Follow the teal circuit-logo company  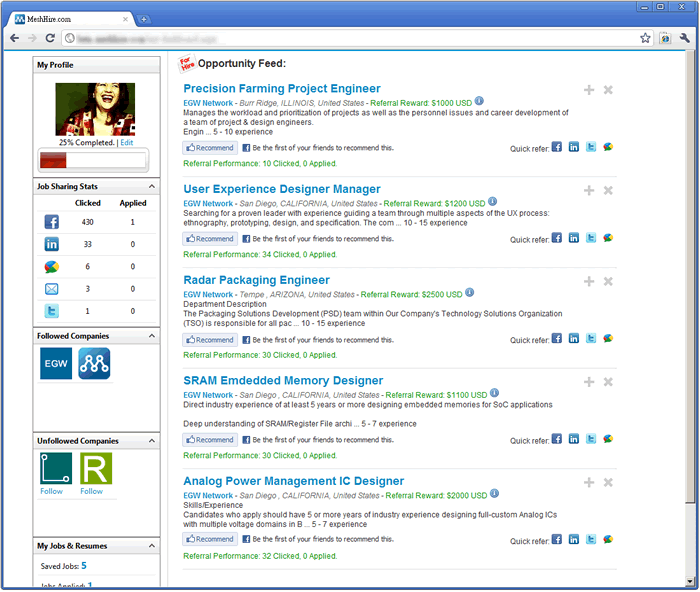click(x=51, y=491)
